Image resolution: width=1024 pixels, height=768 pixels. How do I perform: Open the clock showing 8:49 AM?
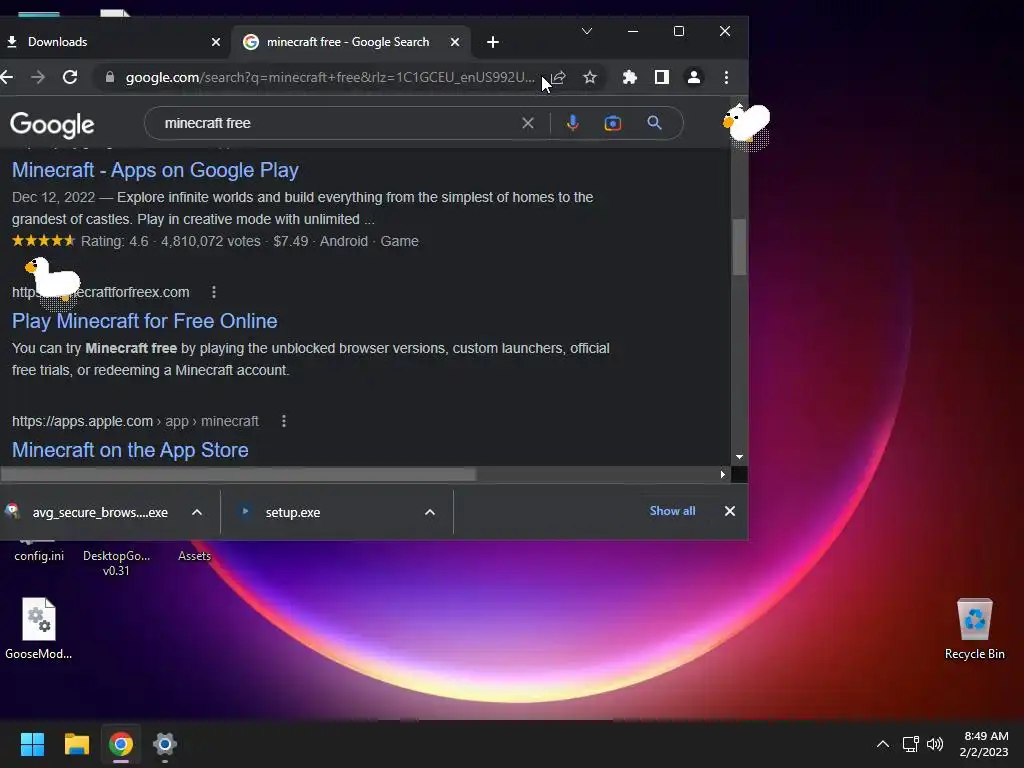[x=984, y=744]
